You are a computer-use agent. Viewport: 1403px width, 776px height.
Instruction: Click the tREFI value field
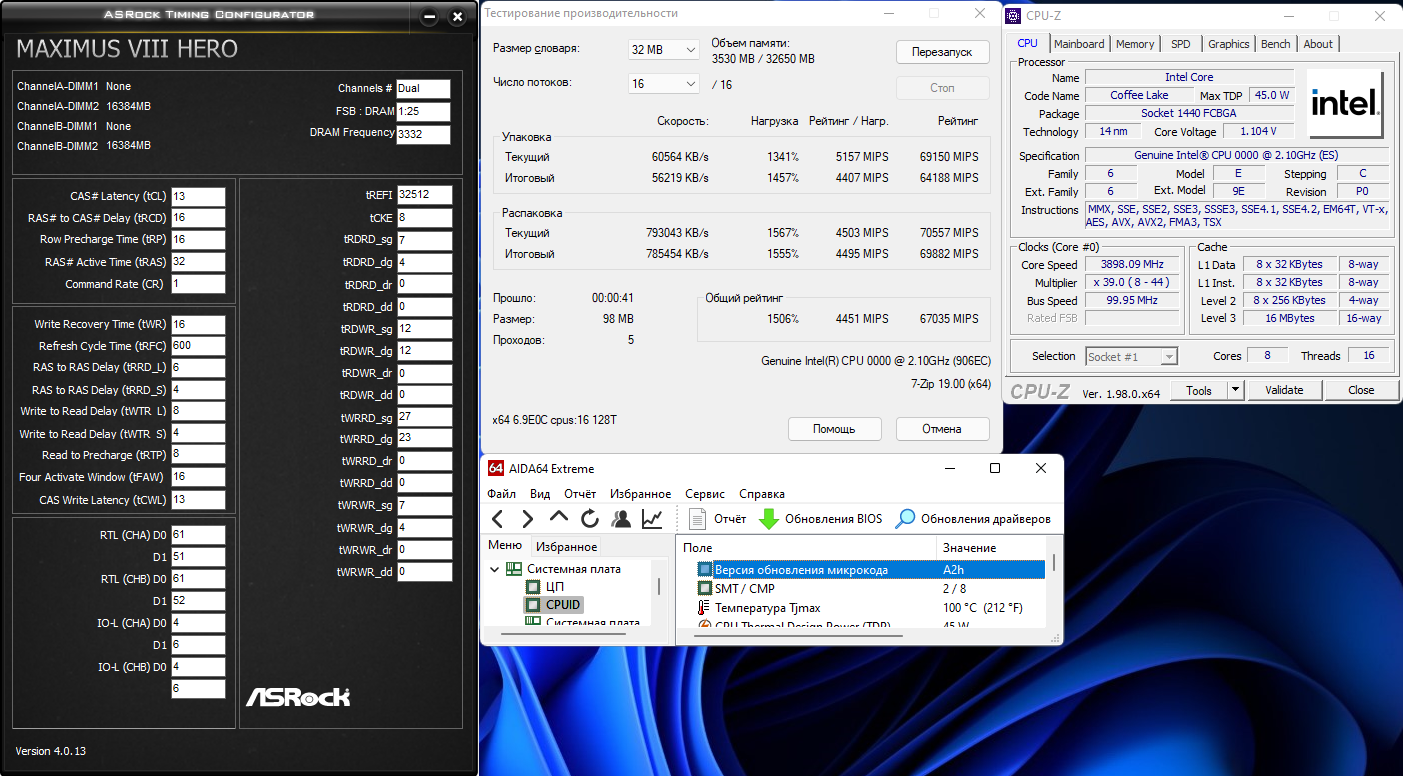pos(424,195)
